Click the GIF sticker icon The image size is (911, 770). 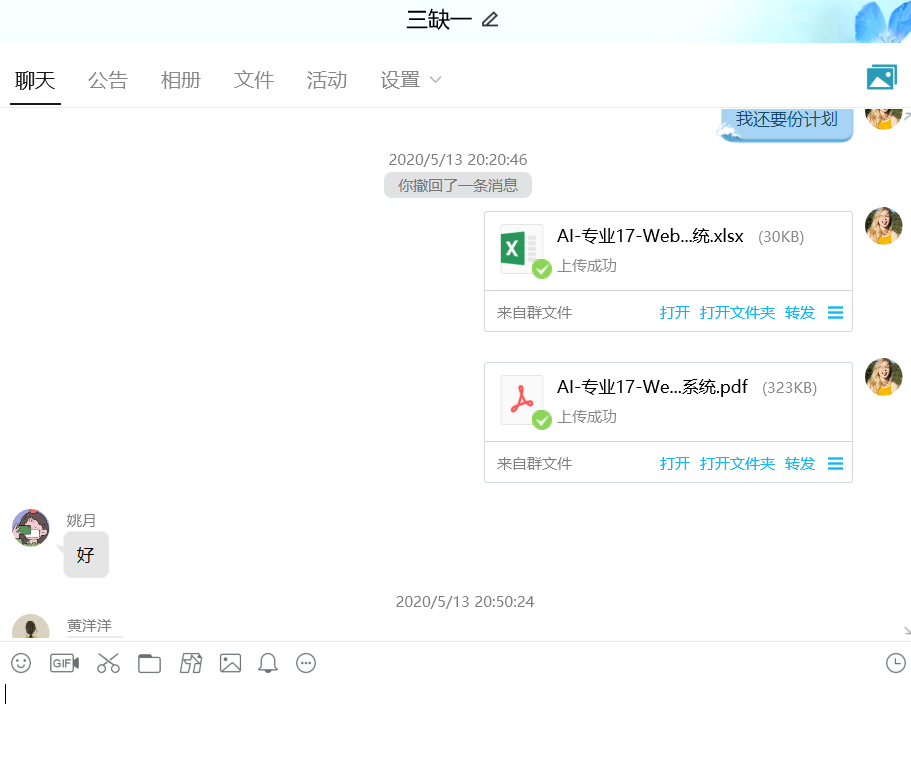64,663
